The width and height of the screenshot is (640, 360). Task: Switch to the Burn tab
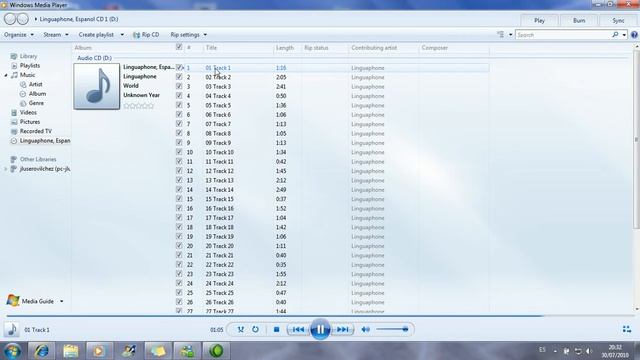tap(579, 20)
